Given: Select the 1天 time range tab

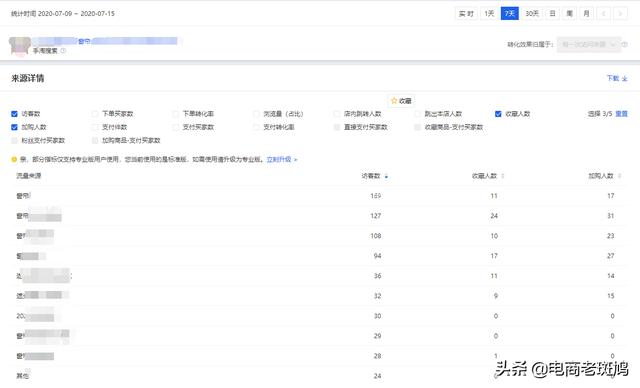Looking at the screenshot, I should click(489, 13).
